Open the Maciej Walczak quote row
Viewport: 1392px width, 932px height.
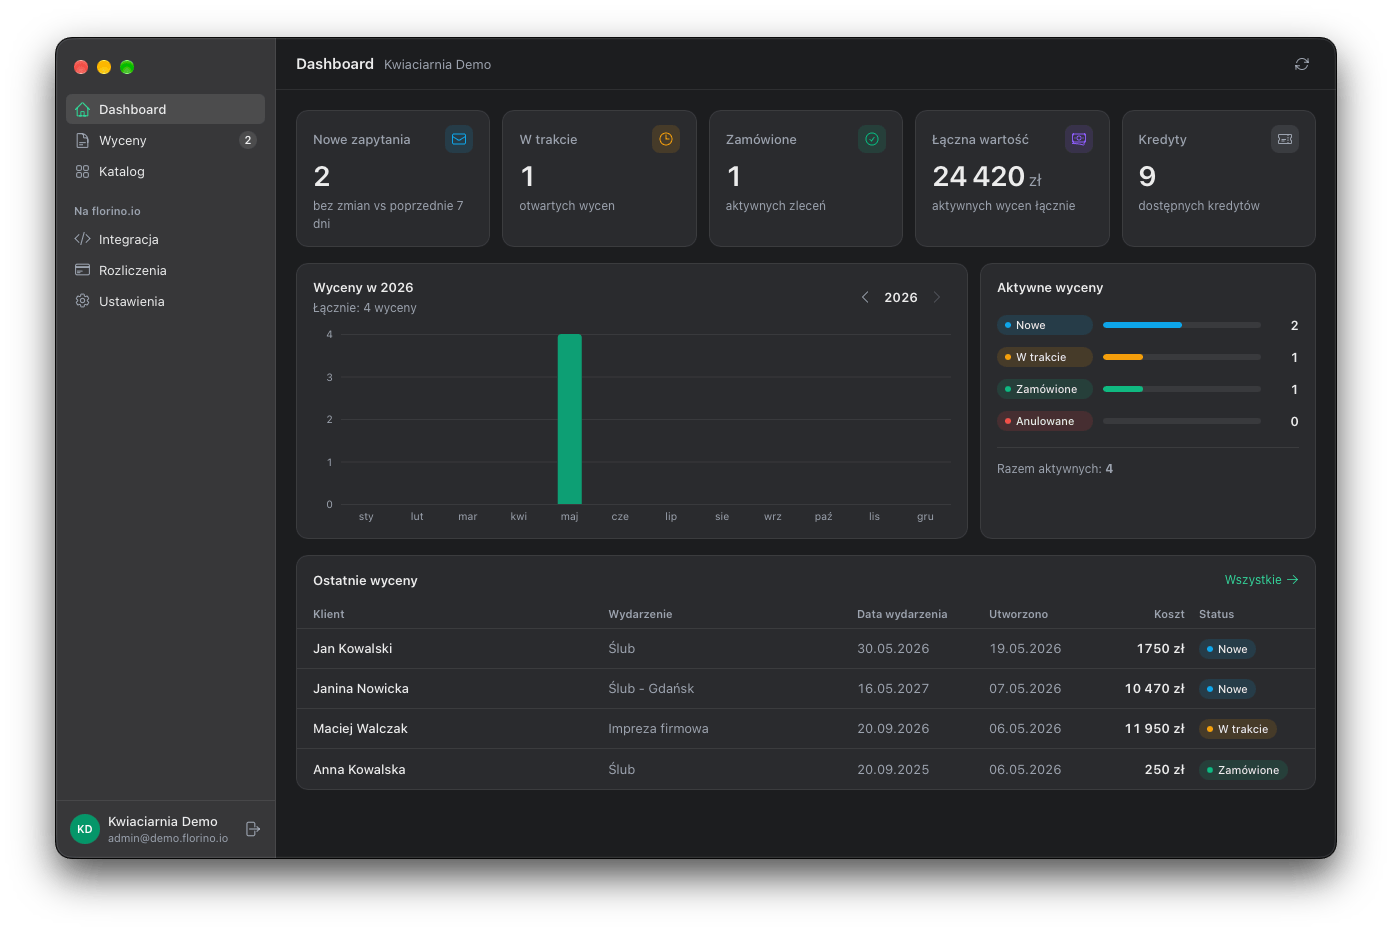pyautogui.click(x=806, y=729)
